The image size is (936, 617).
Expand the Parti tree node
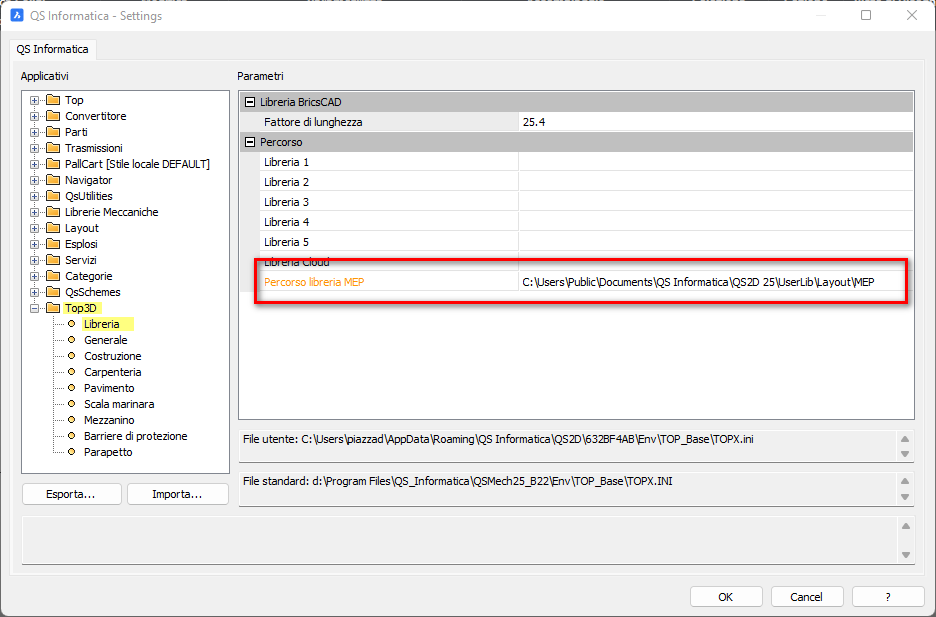pyautogui.click(x=35, y=132)
